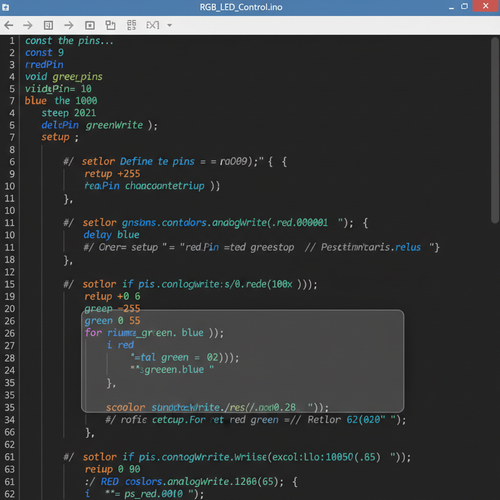
Task: Click the line 'steep 2021'
Action: 69,113
